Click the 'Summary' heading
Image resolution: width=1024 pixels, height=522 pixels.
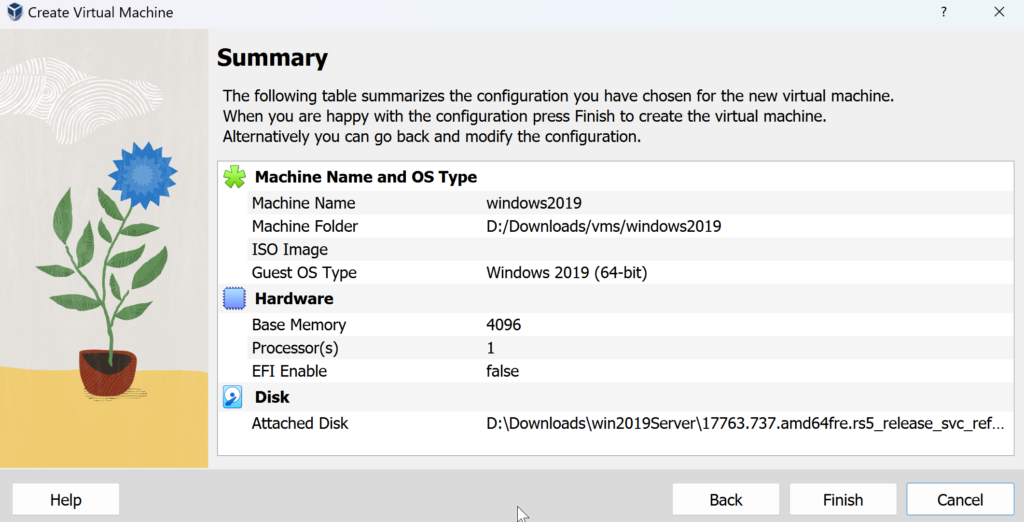272,57
